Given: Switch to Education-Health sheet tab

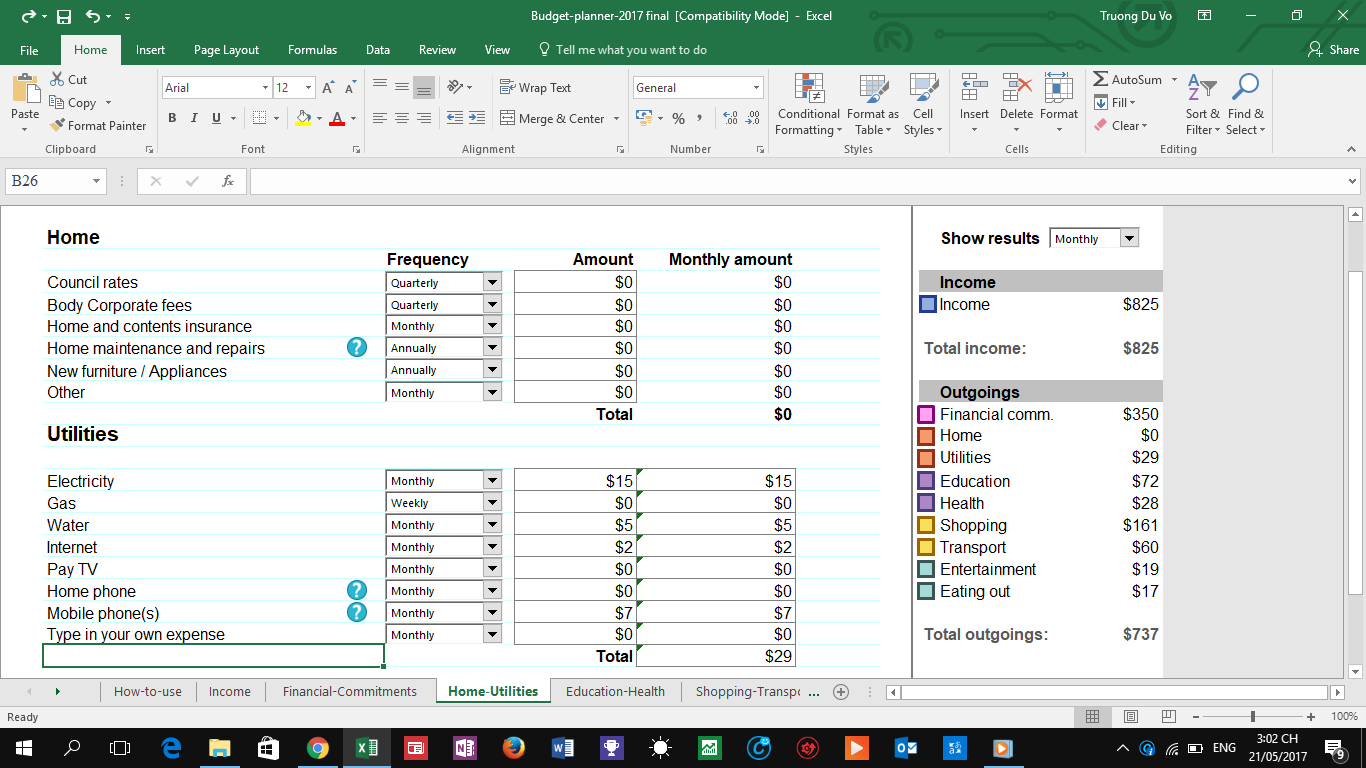Looking at the screenshot, I should pos(615,691).
